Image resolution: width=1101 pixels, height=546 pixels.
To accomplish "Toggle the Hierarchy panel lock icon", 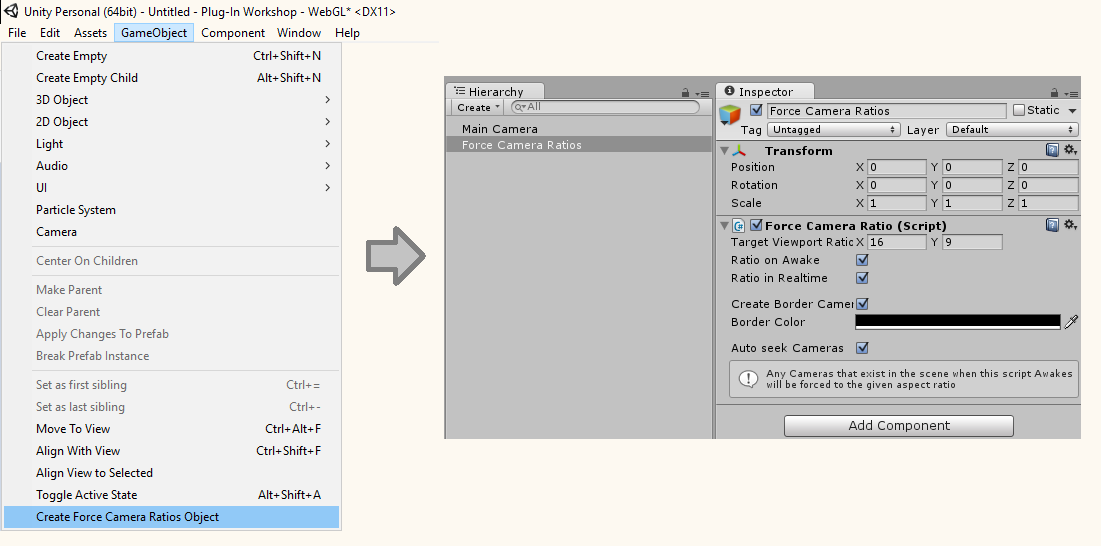I will point(685,92).
